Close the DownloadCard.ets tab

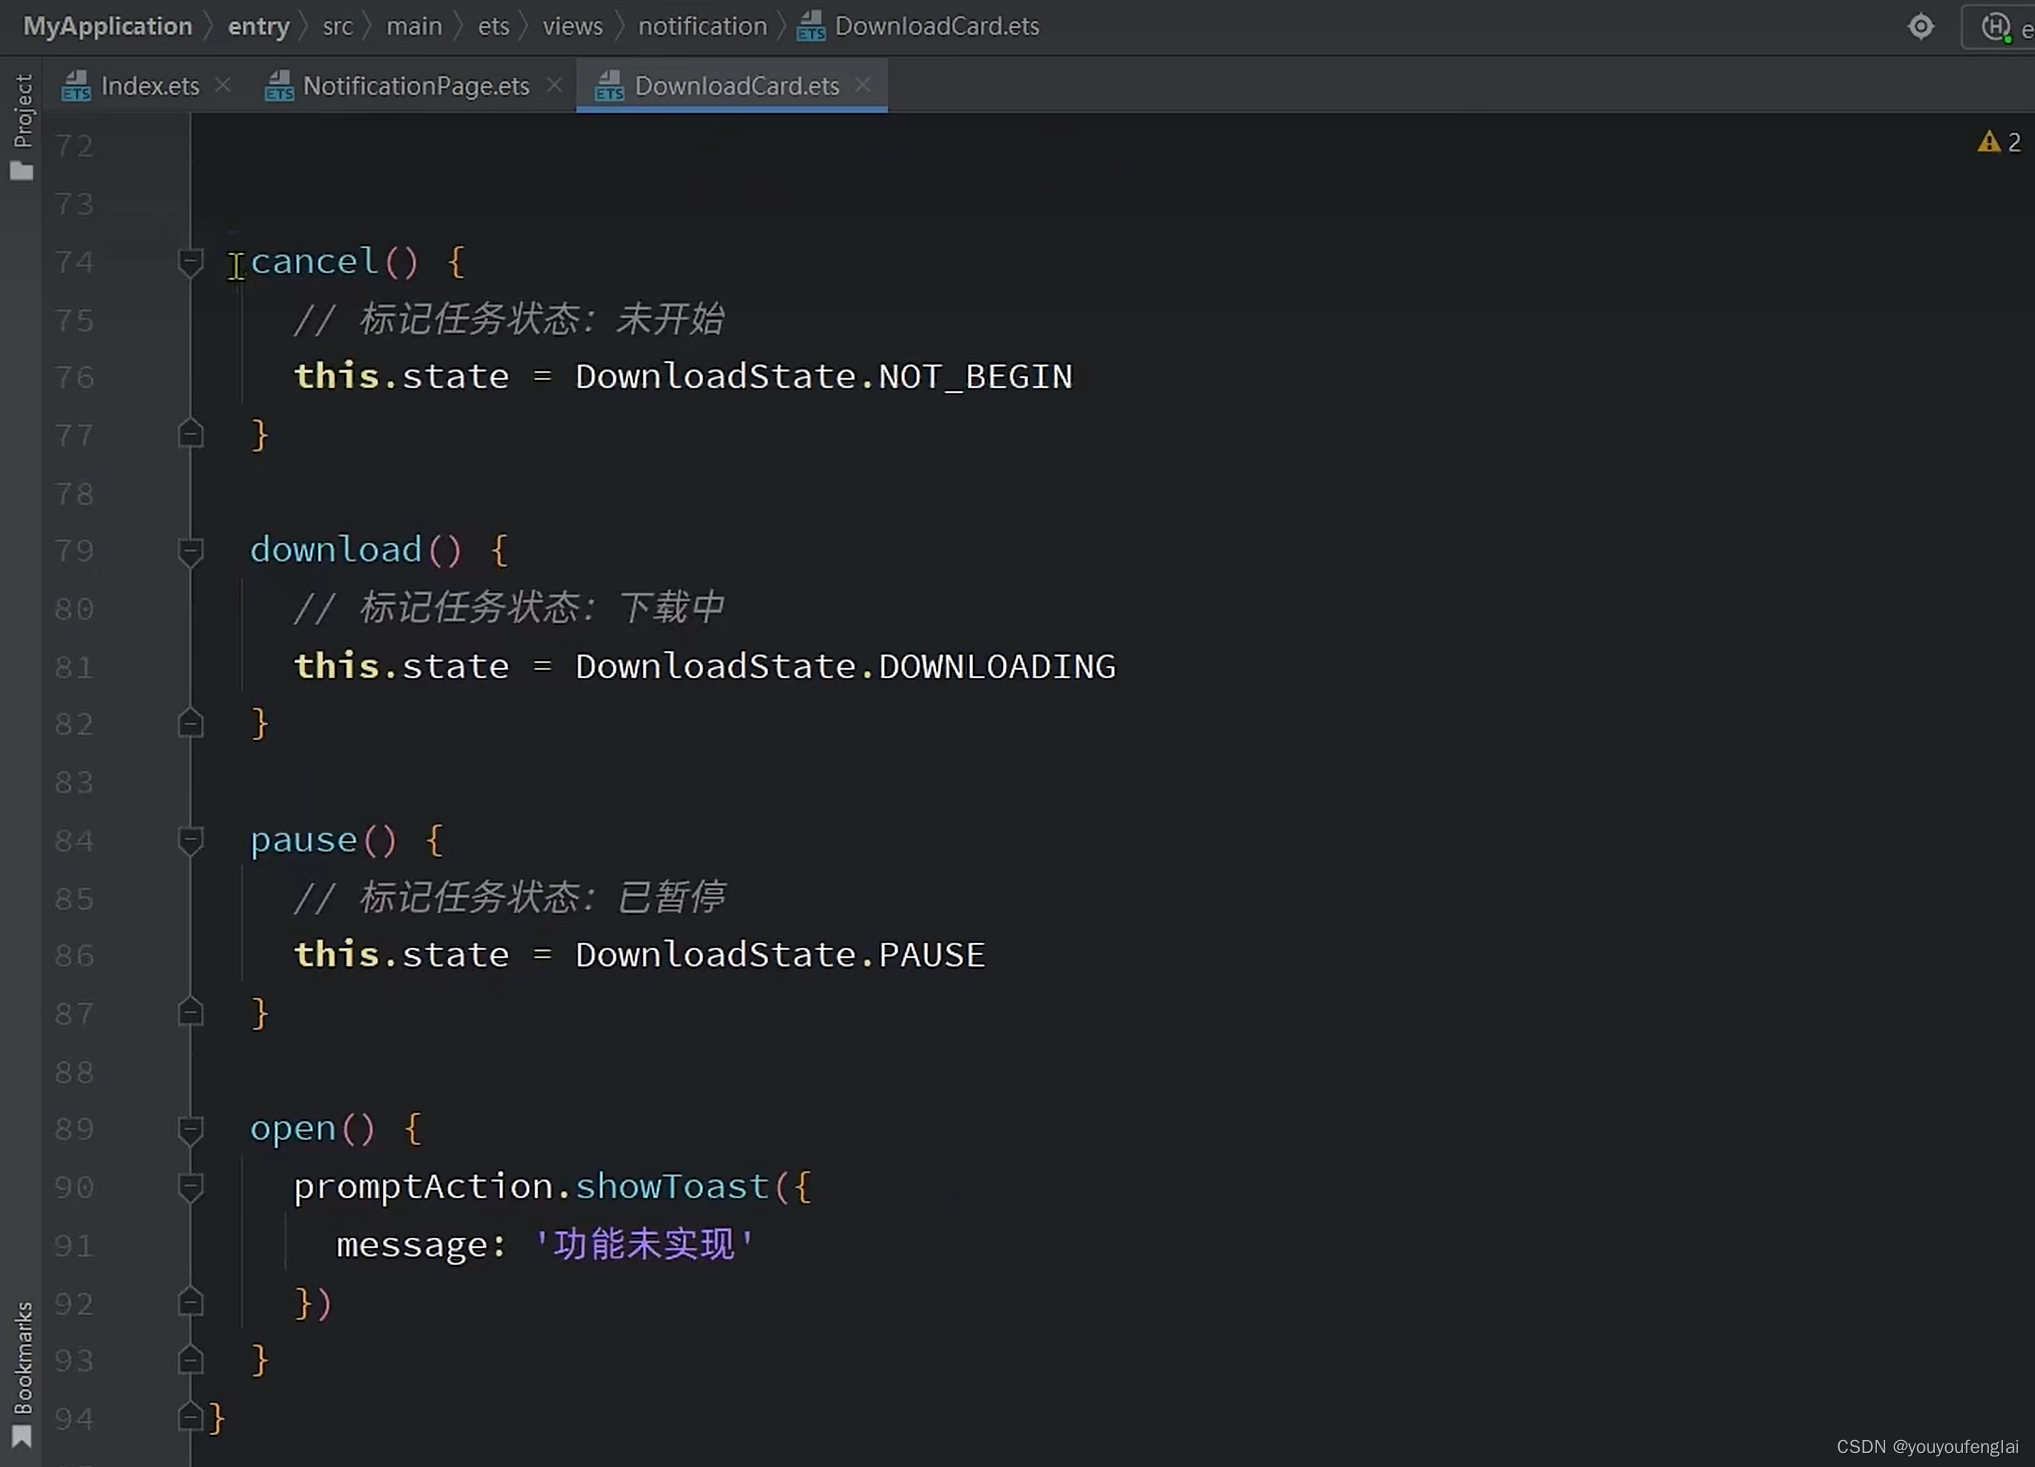pyautogui.click(x=863, y=86)
